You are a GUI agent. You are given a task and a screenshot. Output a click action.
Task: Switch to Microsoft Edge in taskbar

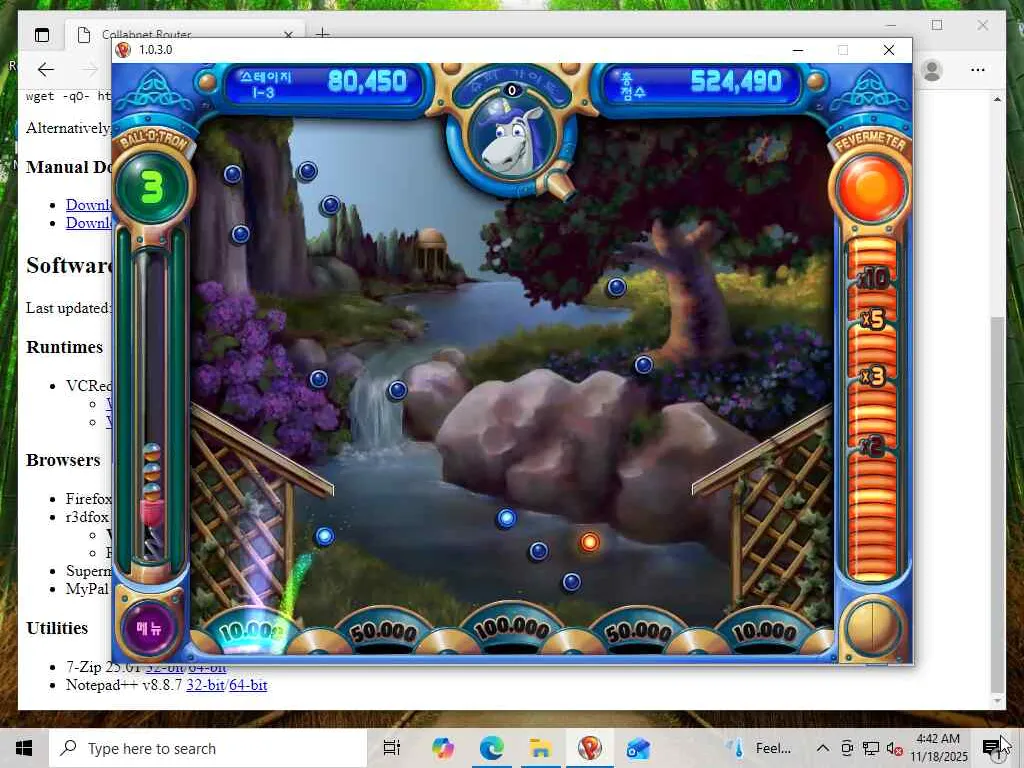click(x=492, y=748)
